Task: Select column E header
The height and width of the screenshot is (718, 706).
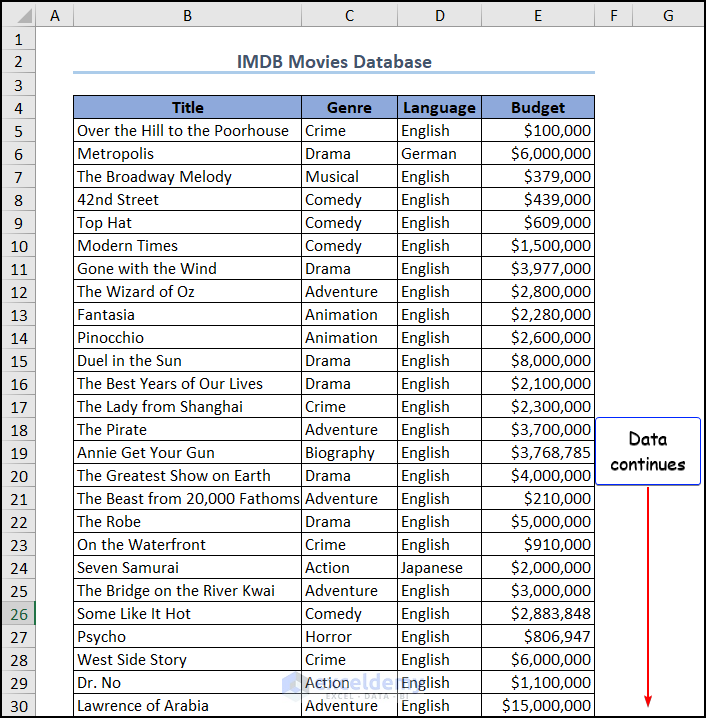Action: coord(538,16)
